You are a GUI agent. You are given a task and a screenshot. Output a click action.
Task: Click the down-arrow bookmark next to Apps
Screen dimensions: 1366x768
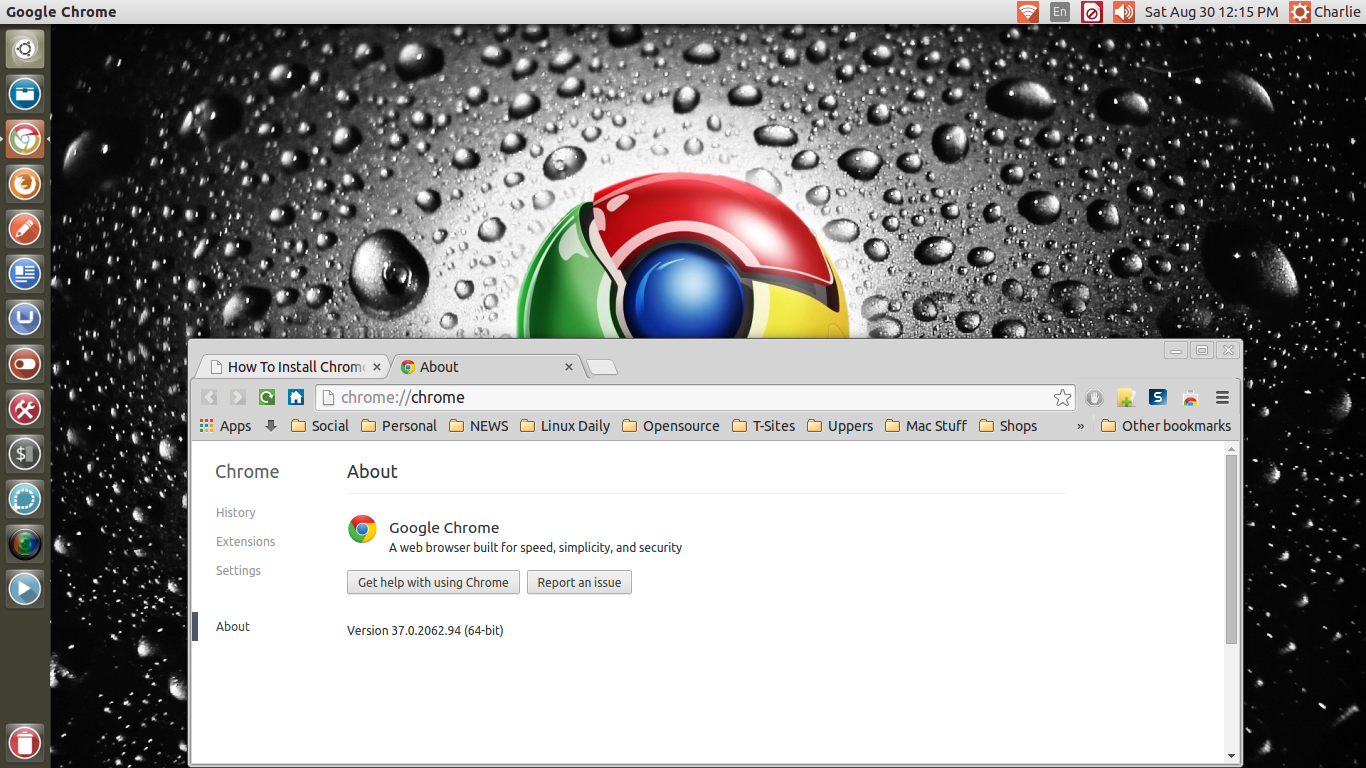coord(271,426)
